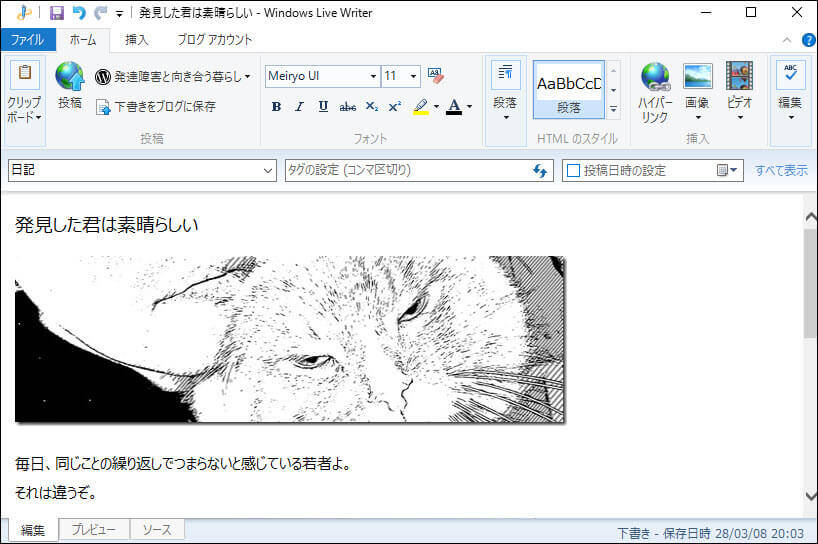
Task: Click 下書きをブログに保存 button
Action: point(156,107)
